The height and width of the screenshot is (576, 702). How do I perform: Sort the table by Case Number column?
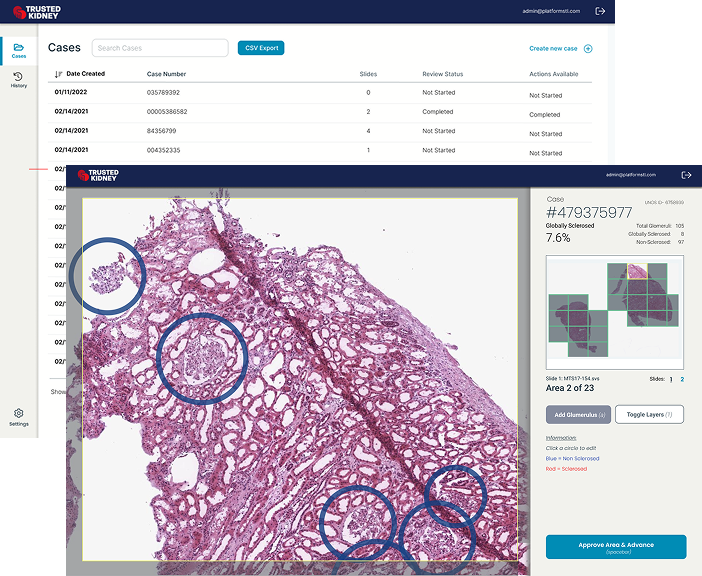166,74
